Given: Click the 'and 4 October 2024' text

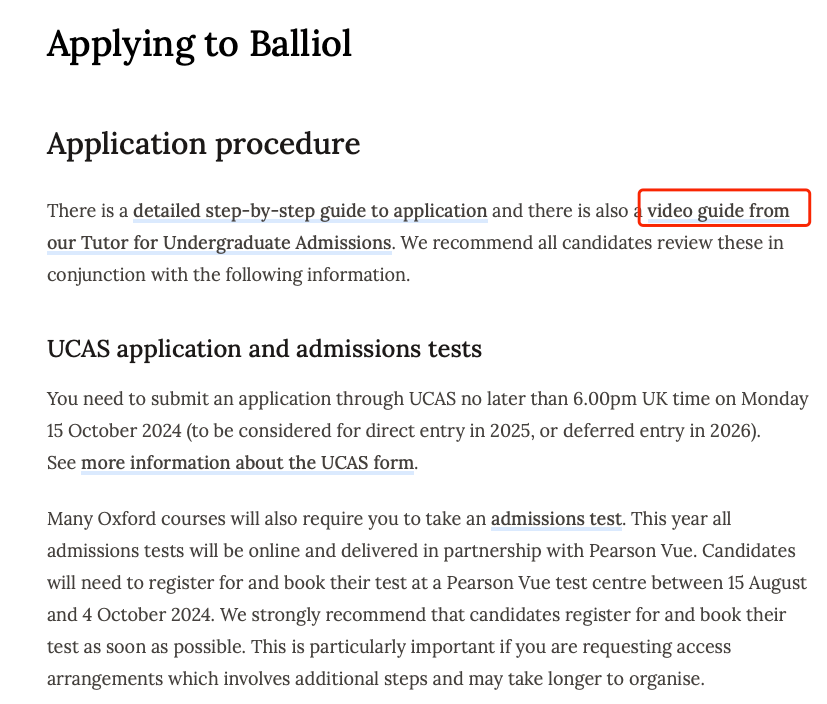Looking at the screenshot, I should [x=129, y=615].
